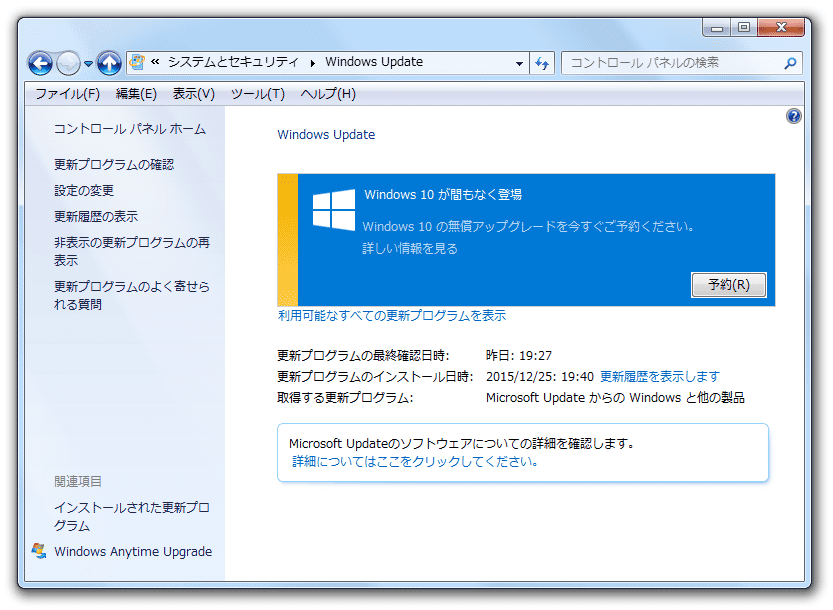Click the 昨日: 19:27 last check value
This screenshot has width=833, height=610.
(519, 355)
